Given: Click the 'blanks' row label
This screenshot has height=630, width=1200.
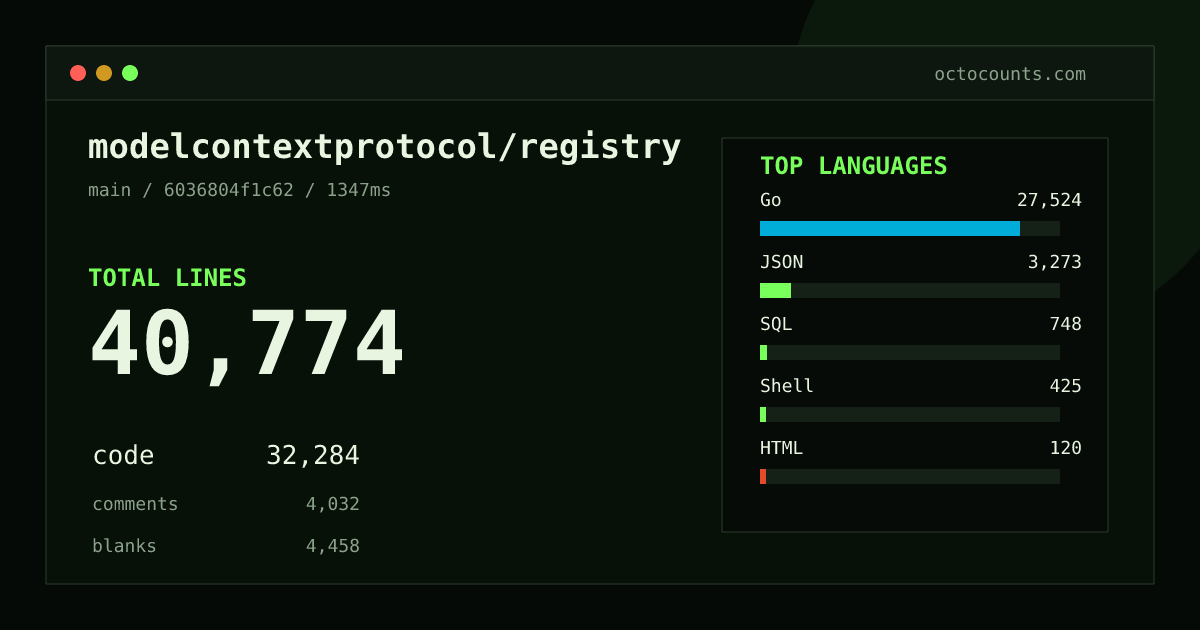Looking at the screenshot, I should [x=124, y=546].
